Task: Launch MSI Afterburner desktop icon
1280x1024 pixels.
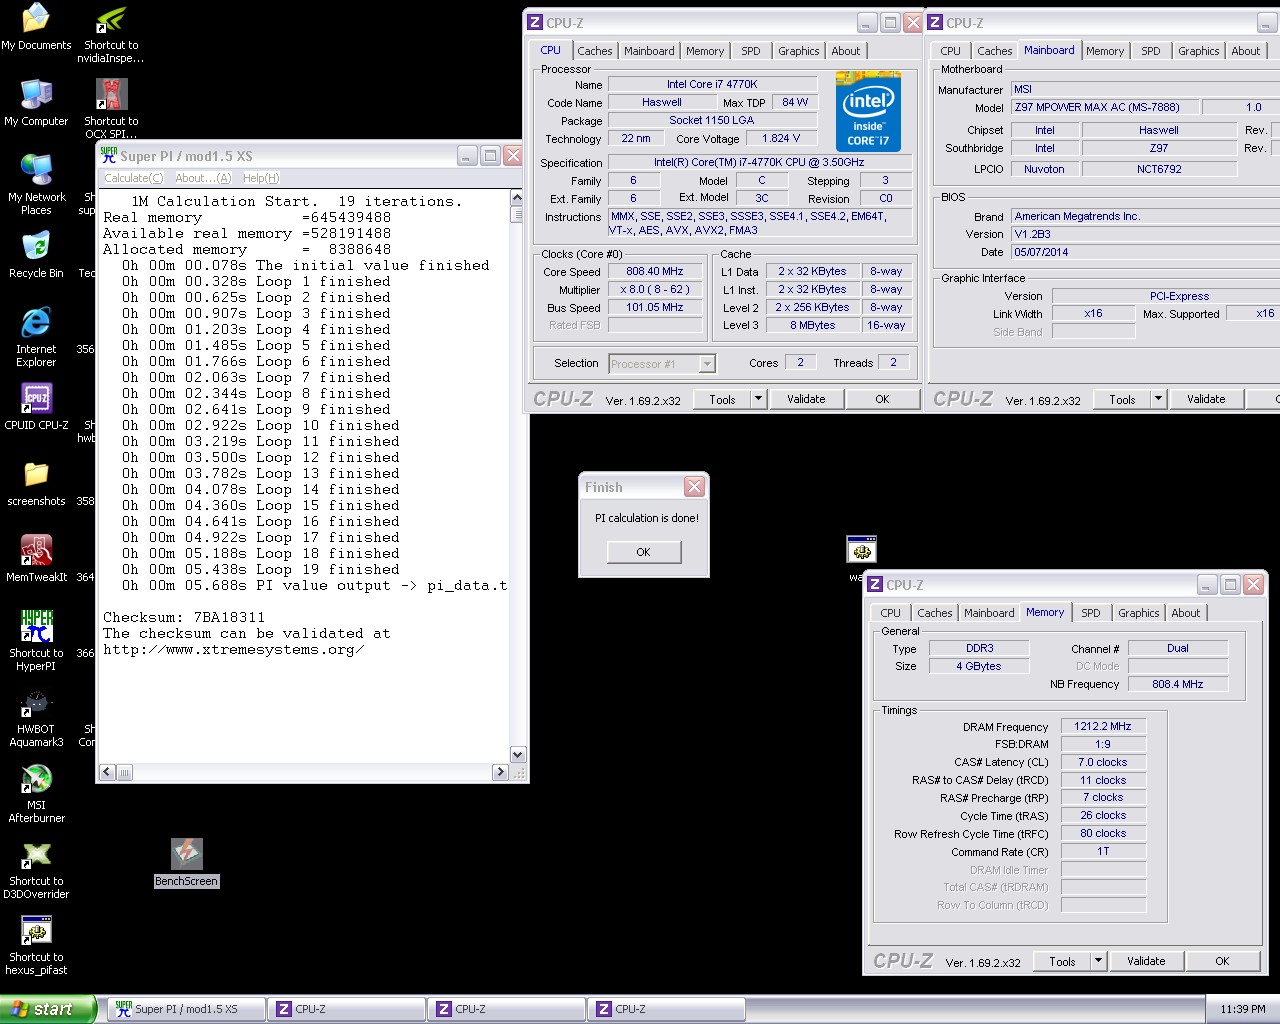Action: pyautogui.click(x=36, y=793)
